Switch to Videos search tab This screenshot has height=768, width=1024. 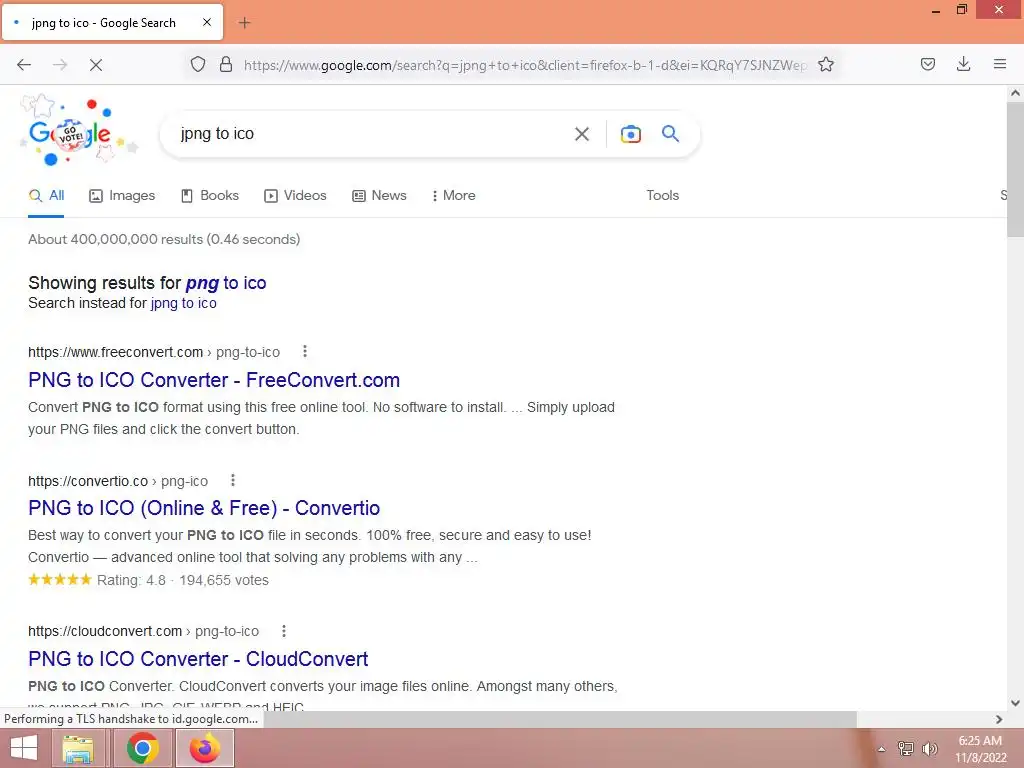point(295,195)
